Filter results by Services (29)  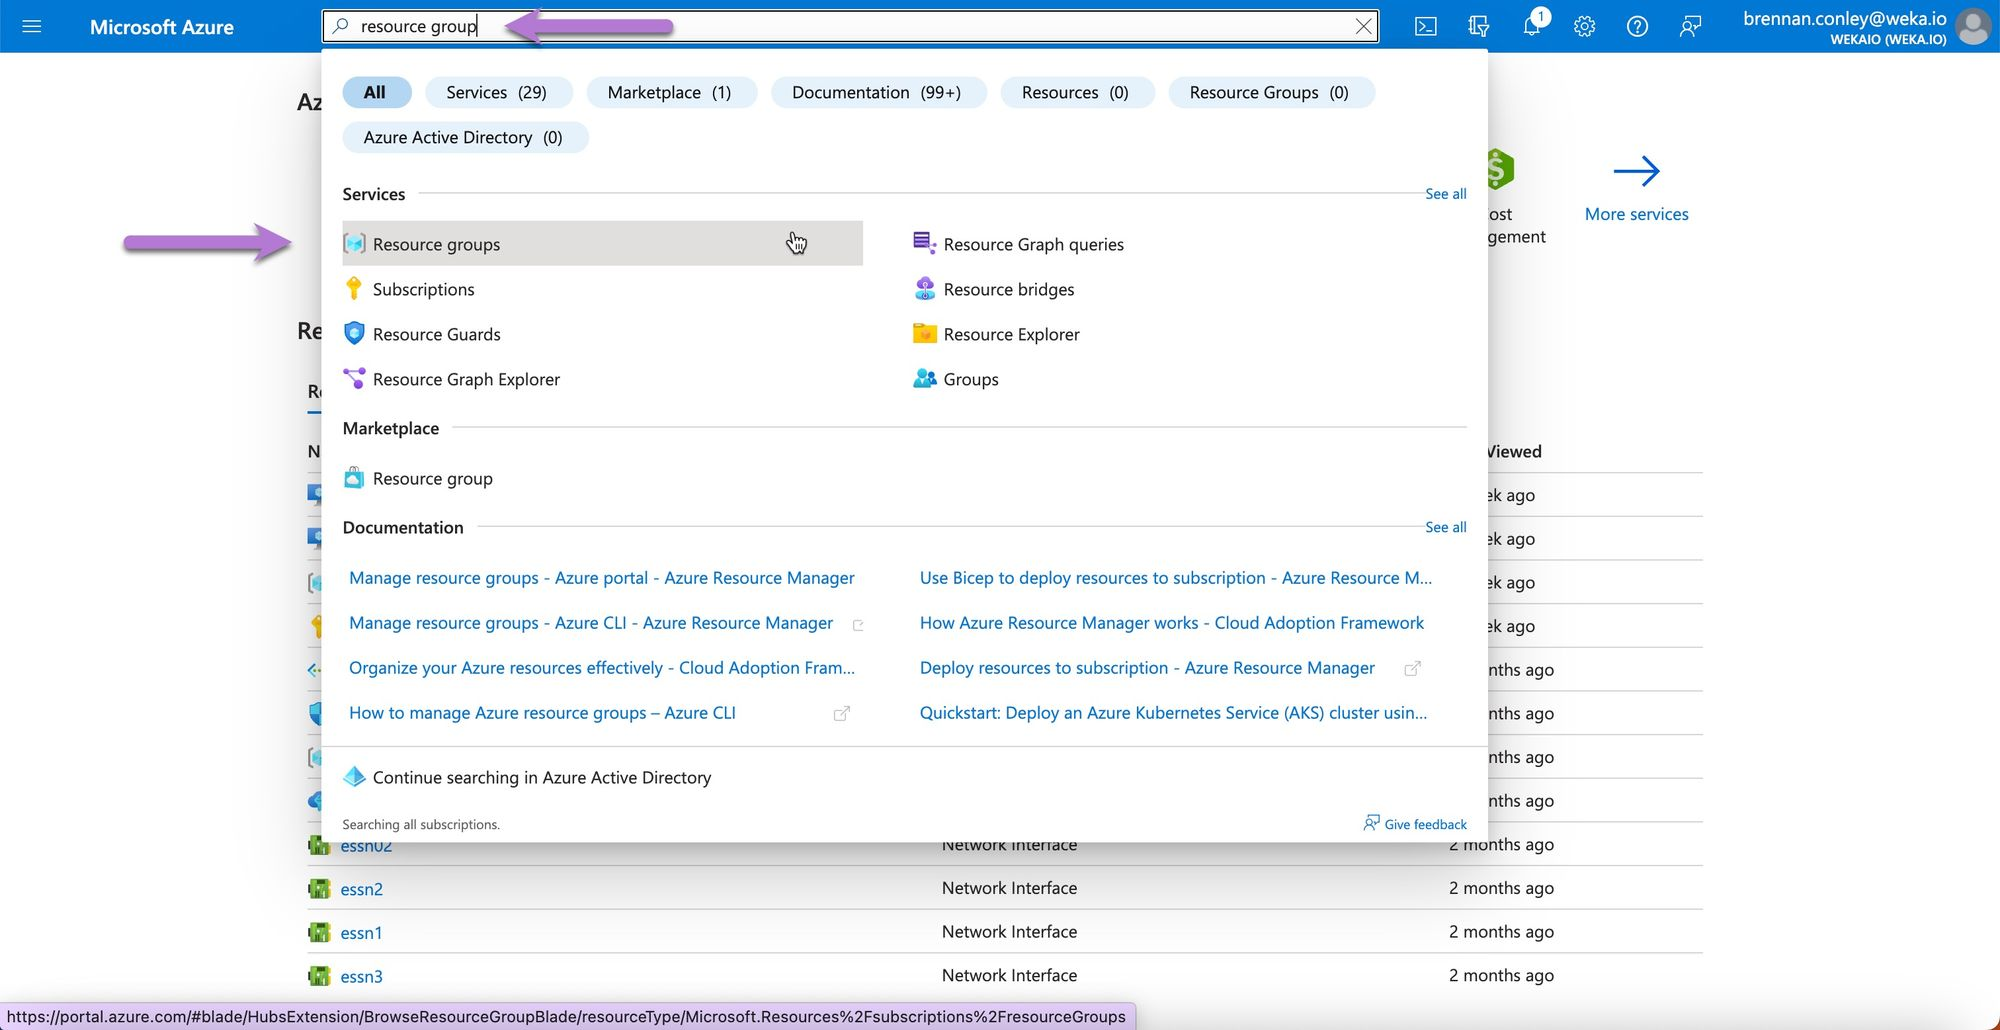coord(497,92)
